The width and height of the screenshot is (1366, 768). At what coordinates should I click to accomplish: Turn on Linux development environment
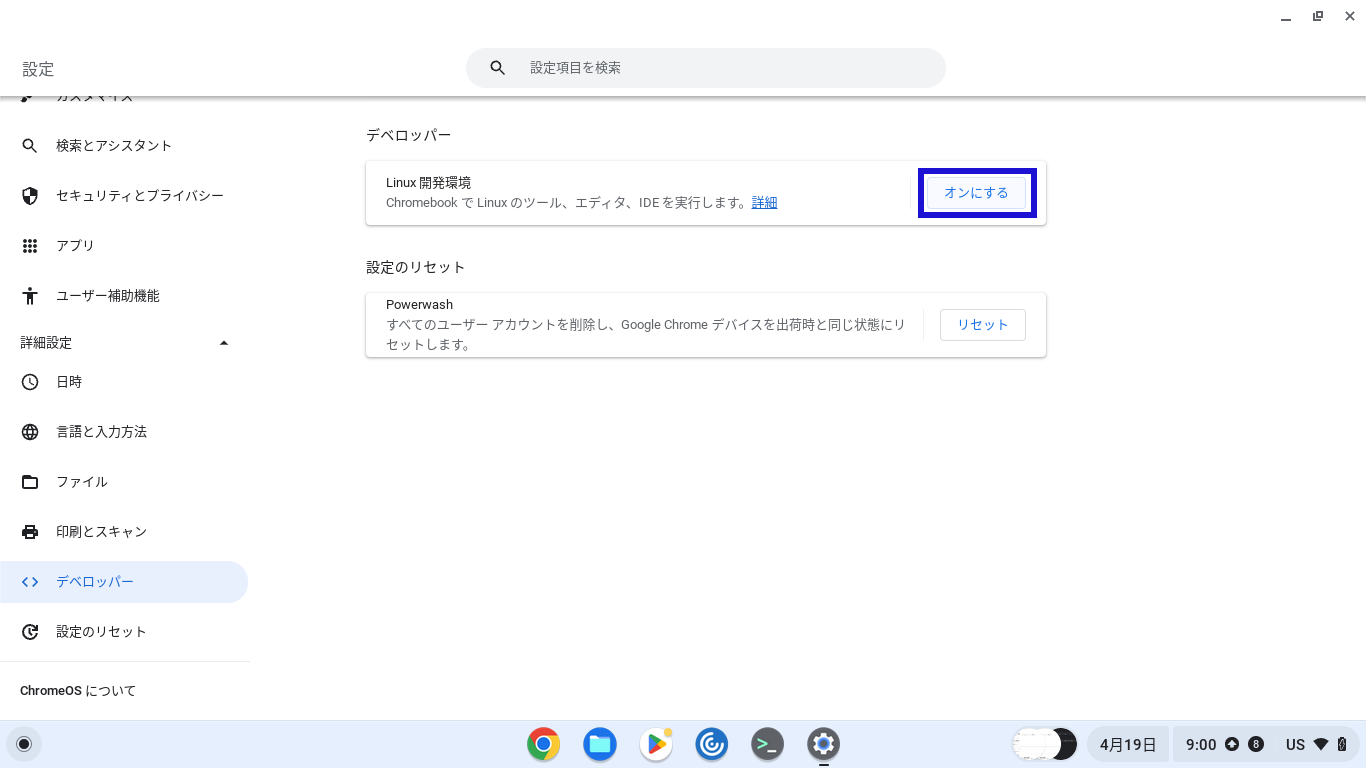976,193
